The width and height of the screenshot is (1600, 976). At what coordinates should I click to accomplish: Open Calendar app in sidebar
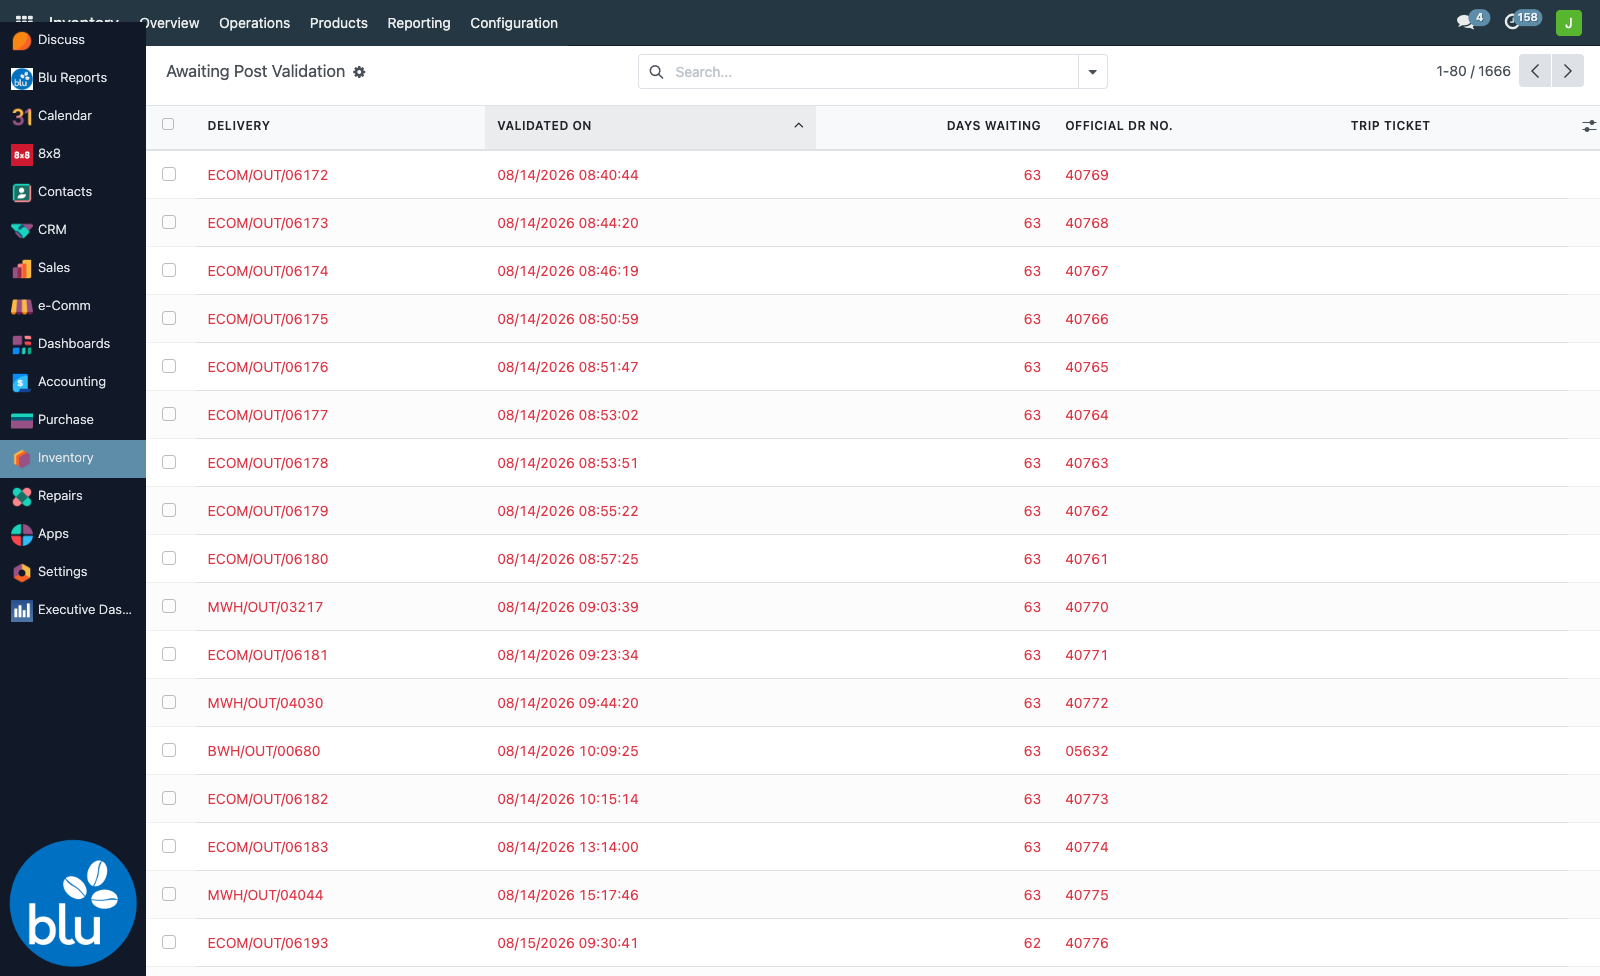coord(73,116)
